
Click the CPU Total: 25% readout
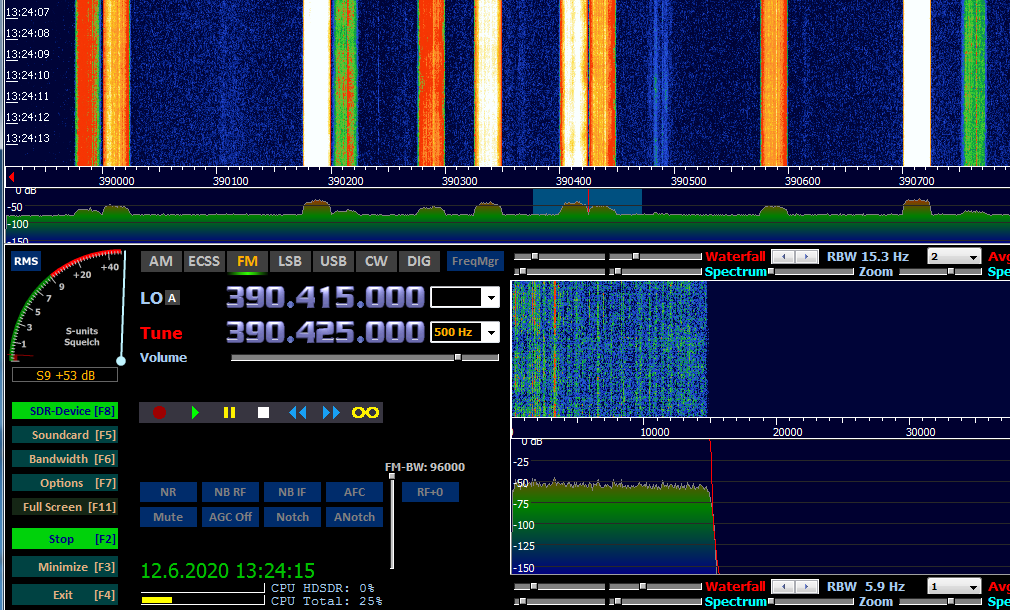click(327, 600)
